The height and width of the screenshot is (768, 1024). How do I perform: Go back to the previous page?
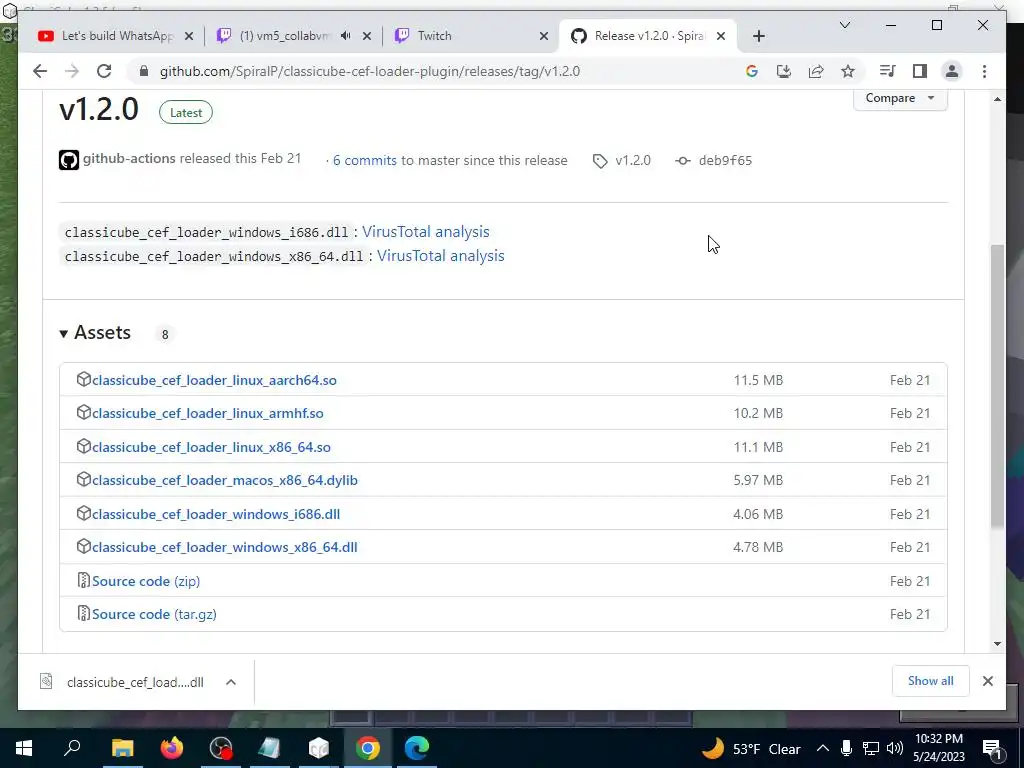tap(40, 71)
